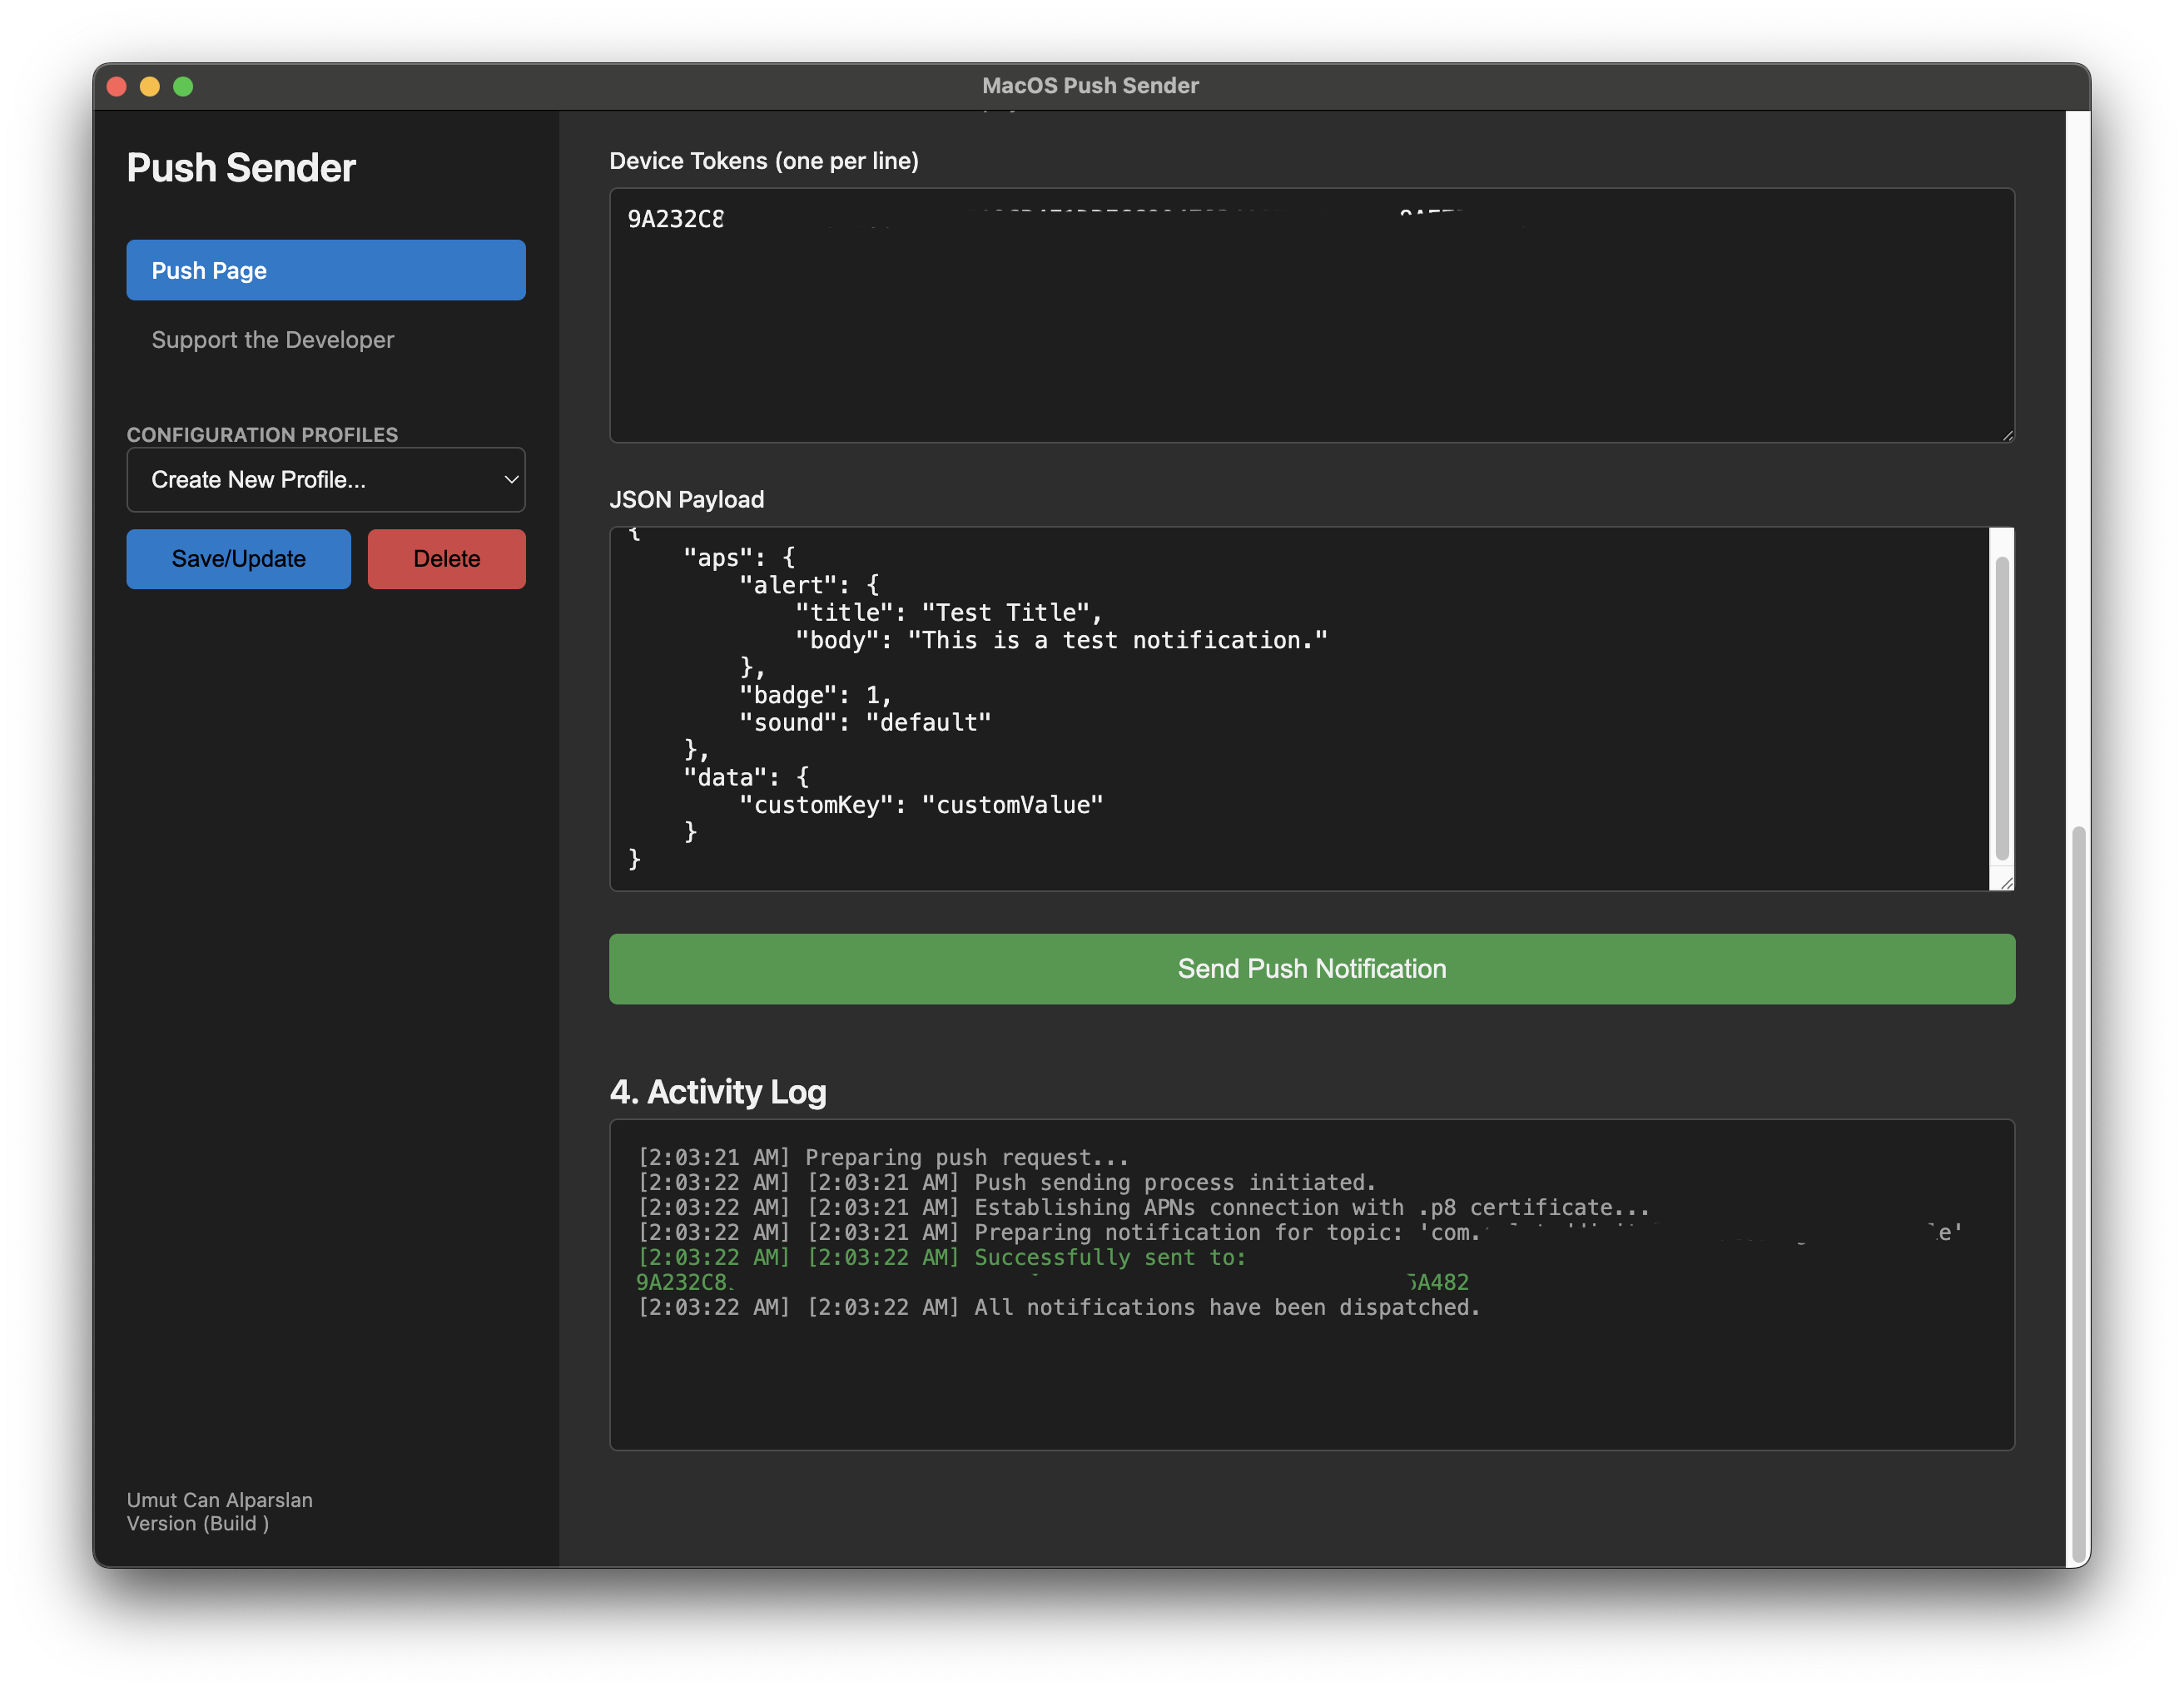The width and height of the screenshot is (2184, 1691).
Task: Click the "sound": "default" payload line
Action: pos(865,723)
